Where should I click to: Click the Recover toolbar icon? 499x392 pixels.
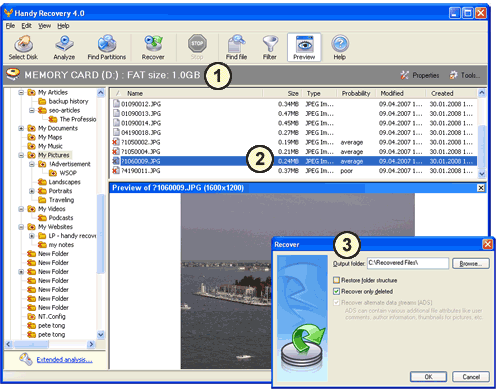153,47
